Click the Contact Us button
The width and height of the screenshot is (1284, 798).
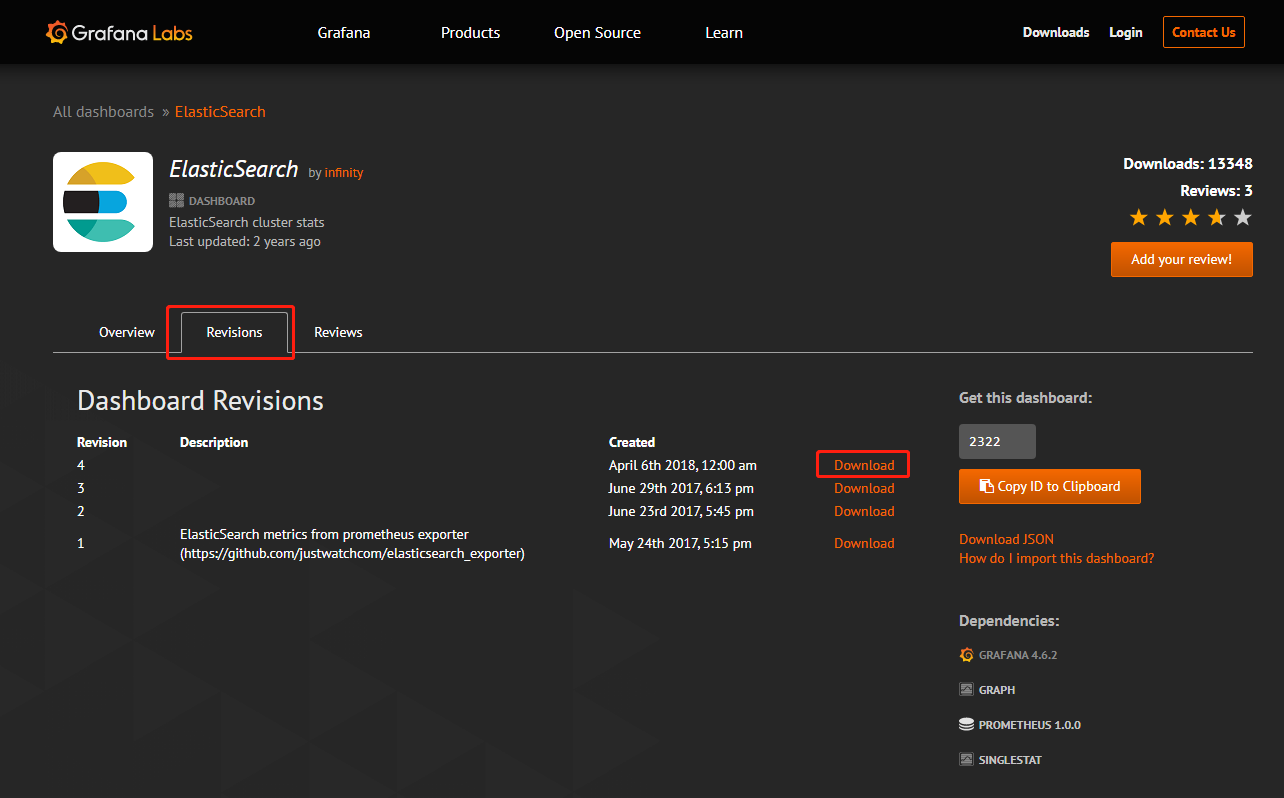tap(1203, 32)
